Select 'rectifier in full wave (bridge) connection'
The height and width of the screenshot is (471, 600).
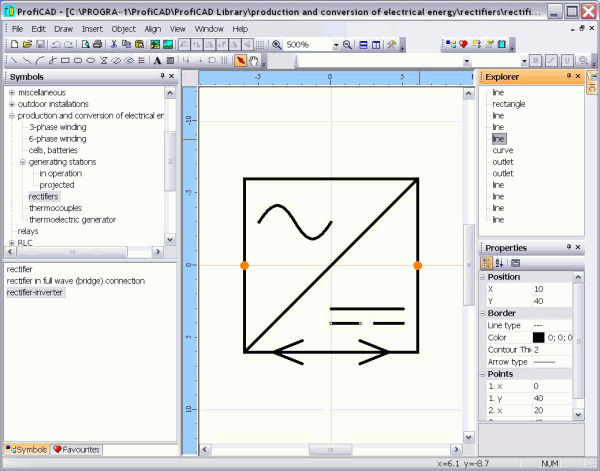click(76, 281)
